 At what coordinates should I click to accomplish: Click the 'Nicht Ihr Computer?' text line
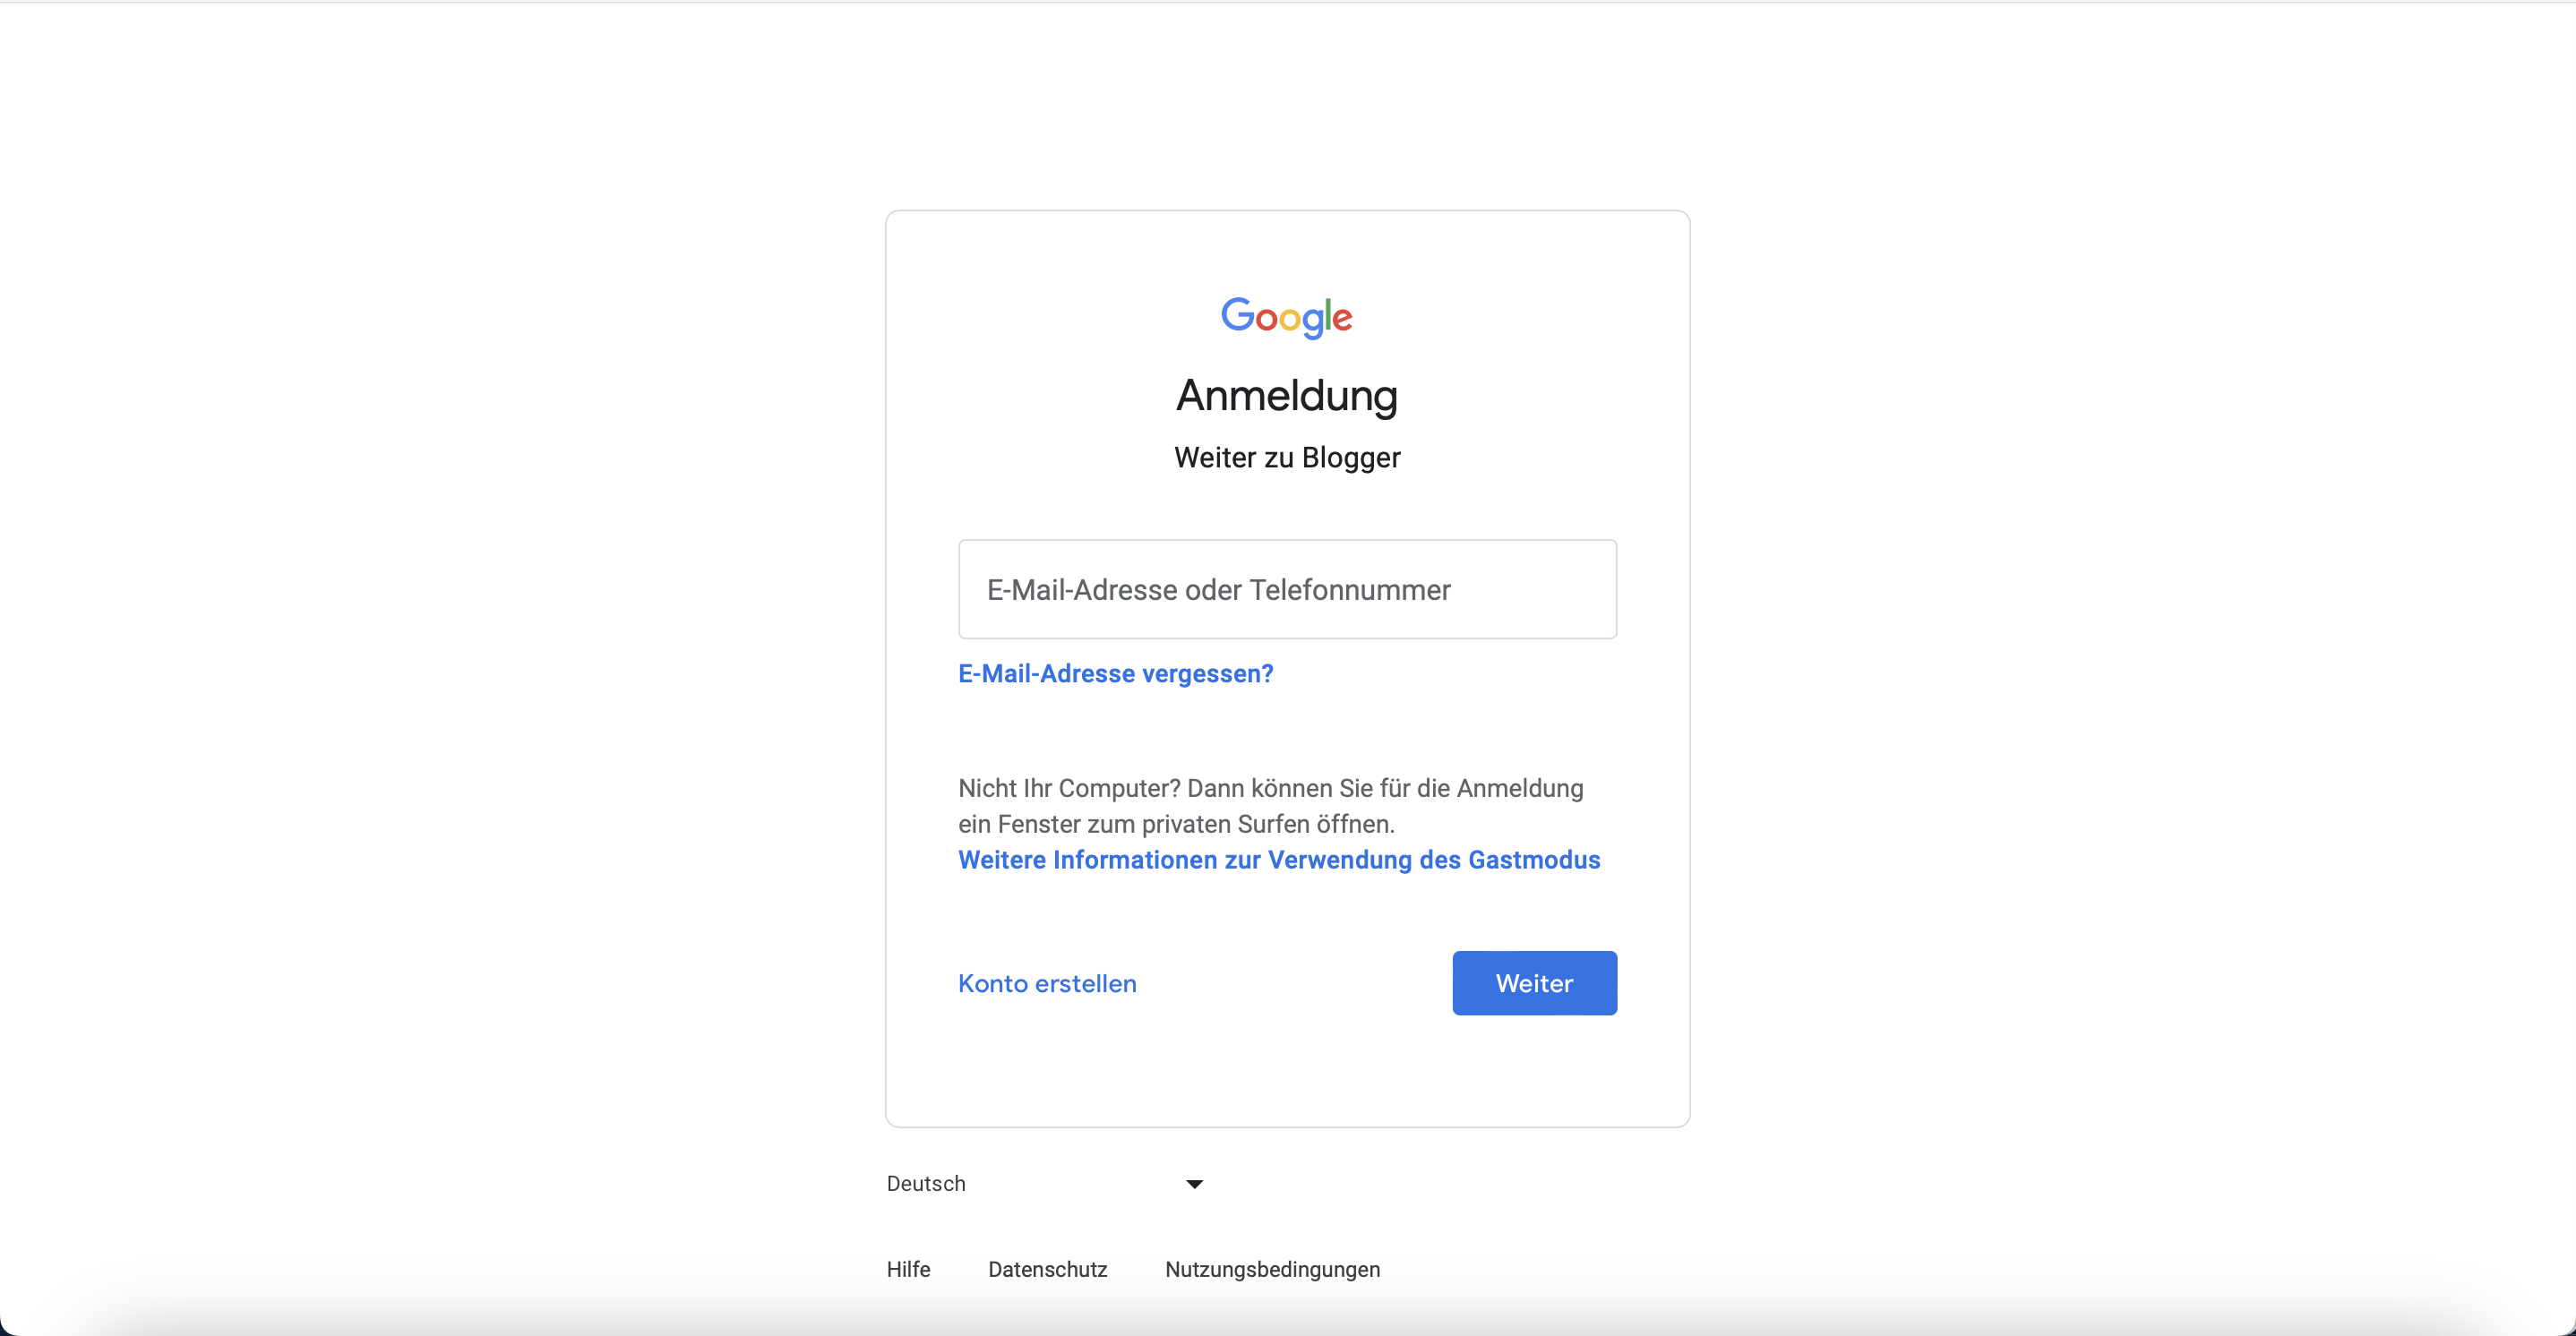[1270, 788]
